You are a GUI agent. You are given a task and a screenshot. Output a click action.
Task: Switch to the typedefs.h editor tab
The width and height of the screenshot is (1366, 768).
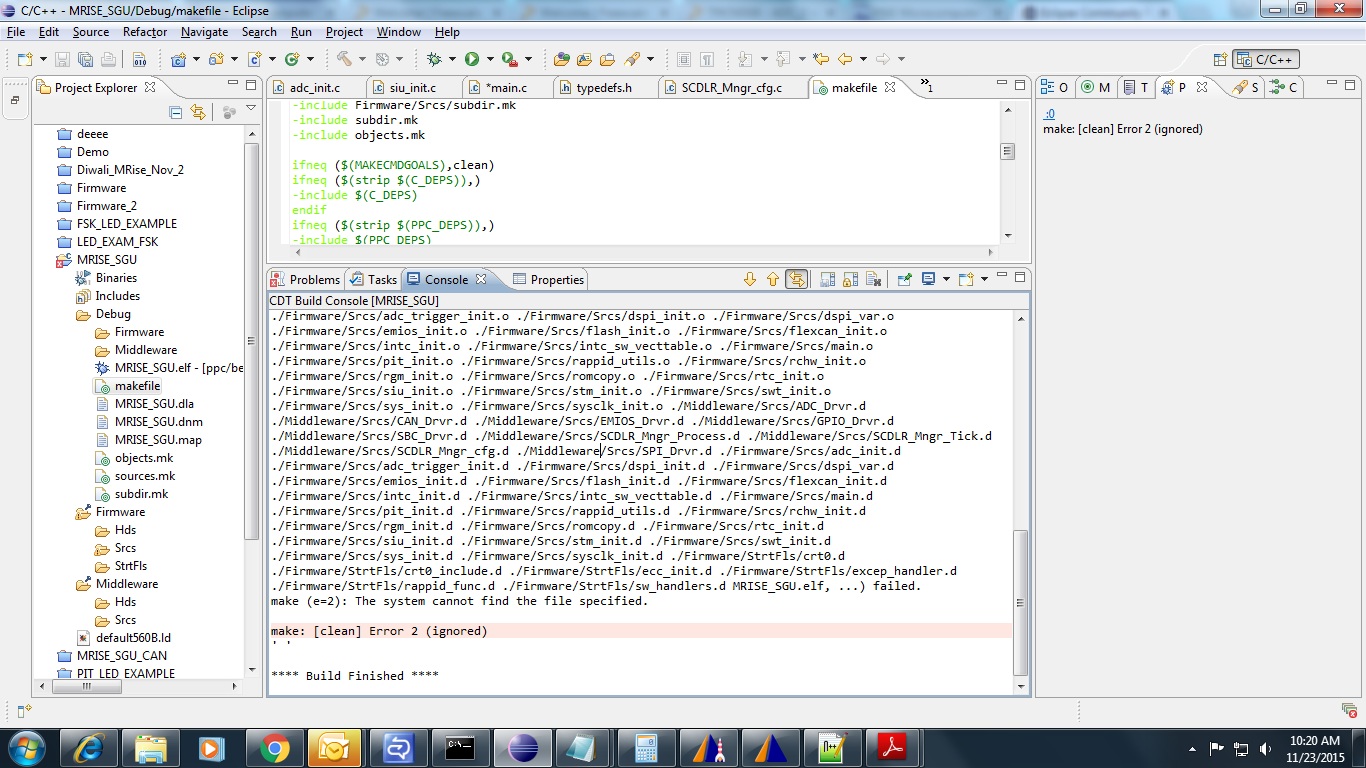point(603,88)
